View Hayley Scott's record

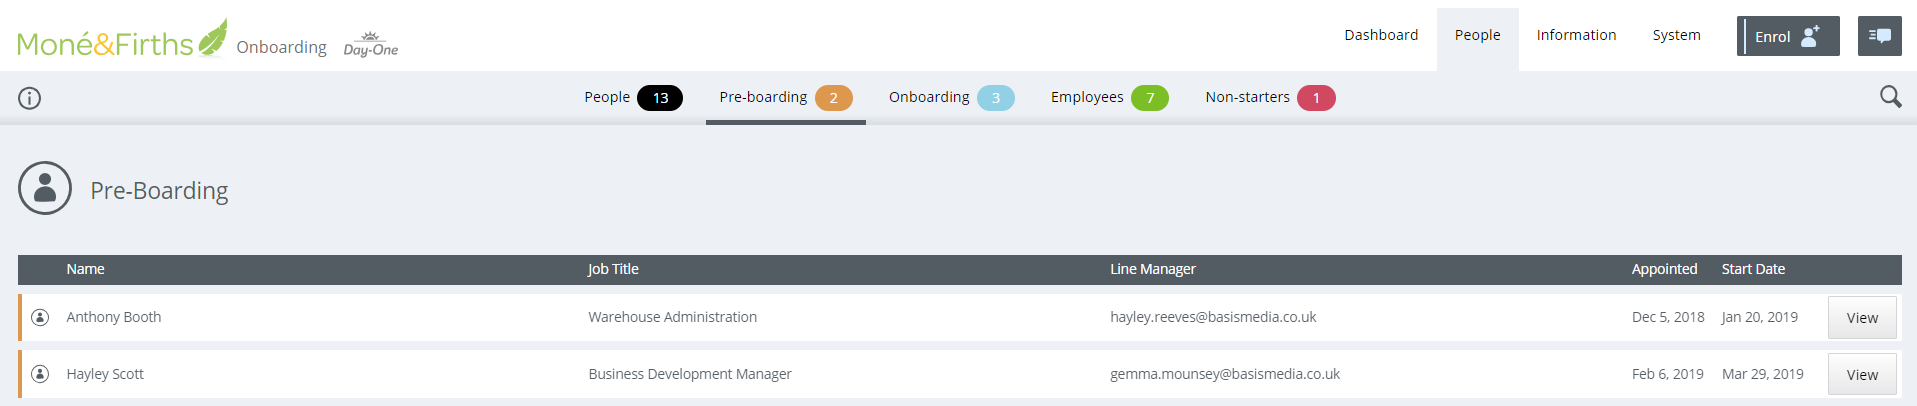pyautogui.click(x=1861, y=375)
